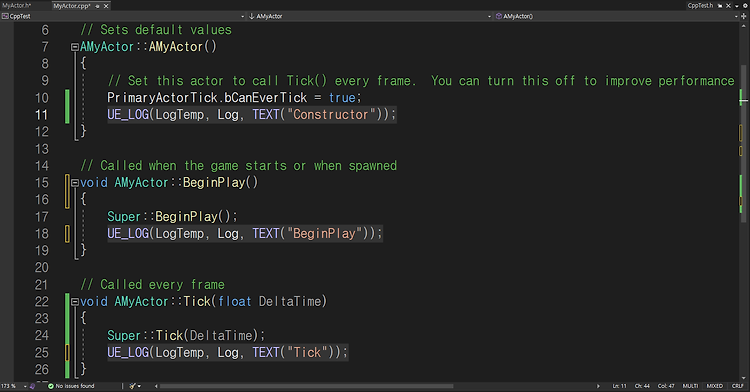Open the No issues found status
The image size is (750, 392).
click(x=71, y=386)
